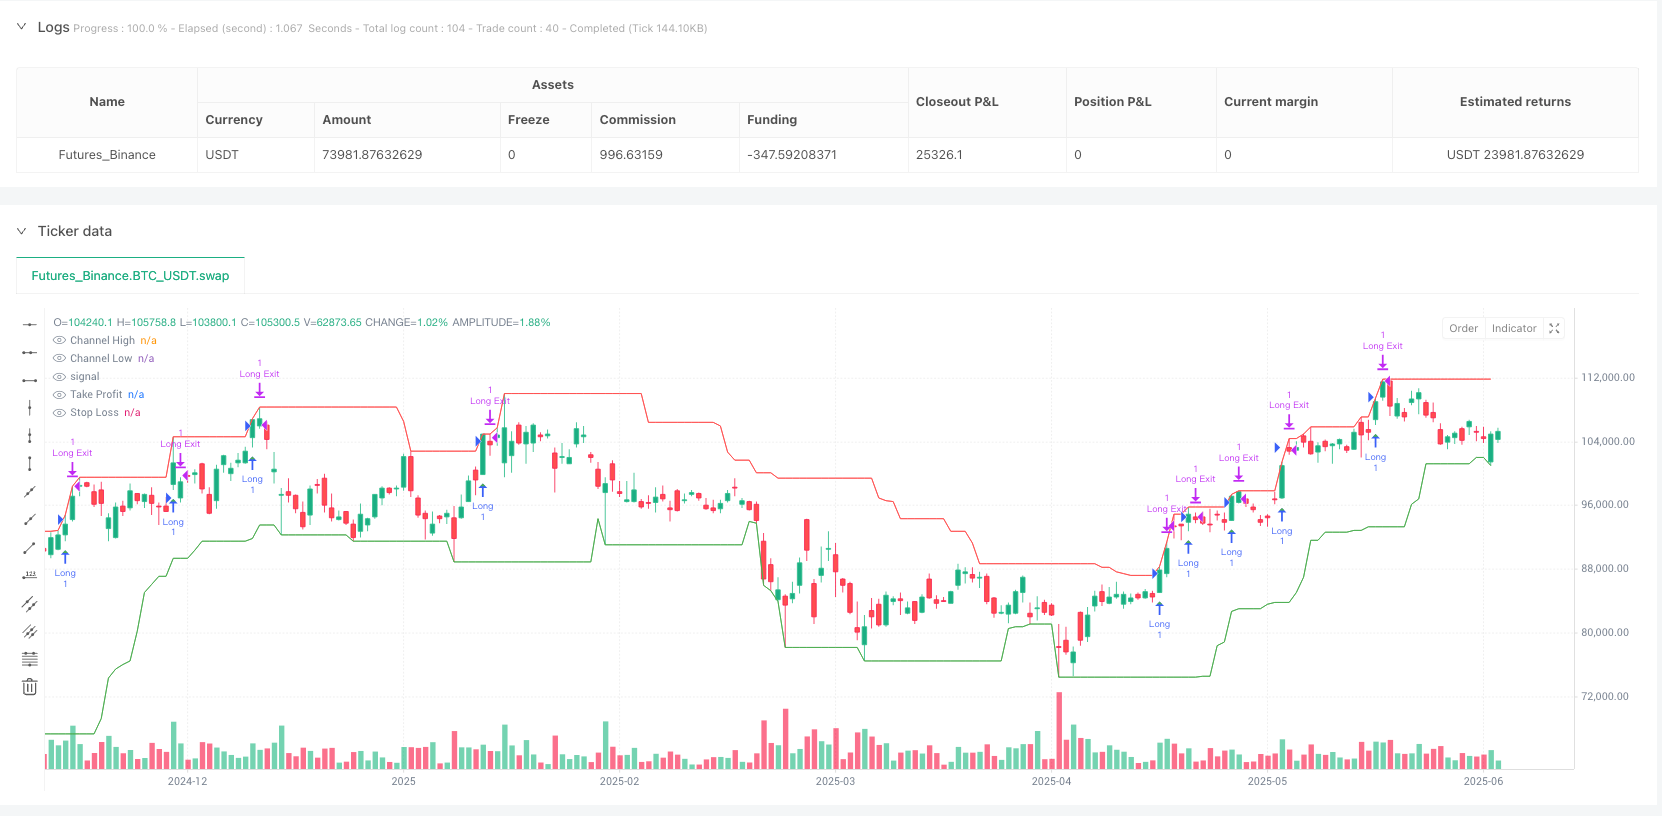Screen dimensions: 1662x816
Task: Toggle Take Profit indicator visibility
Action: [x=59, y=394]
